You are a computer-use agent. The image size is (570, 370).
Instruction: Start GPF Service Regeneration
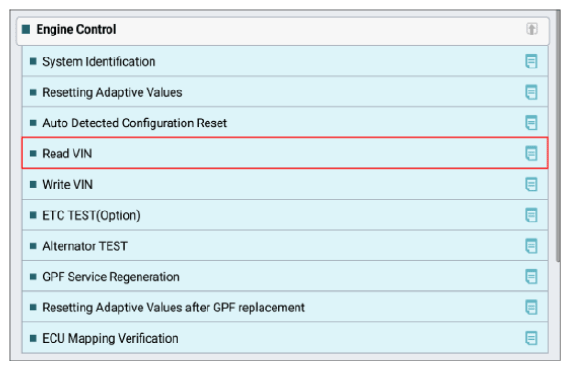click(x=285, y=276)
